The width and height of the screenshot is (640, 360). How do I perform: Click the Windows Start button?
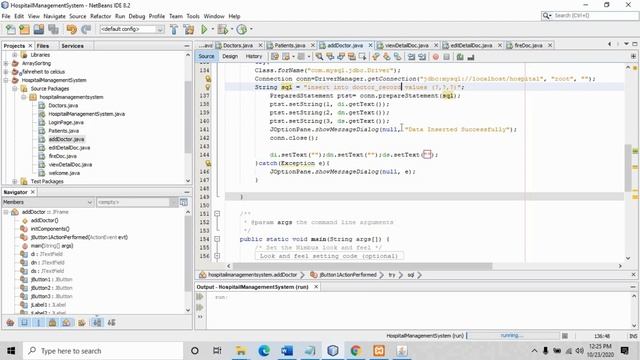(11, 351)
